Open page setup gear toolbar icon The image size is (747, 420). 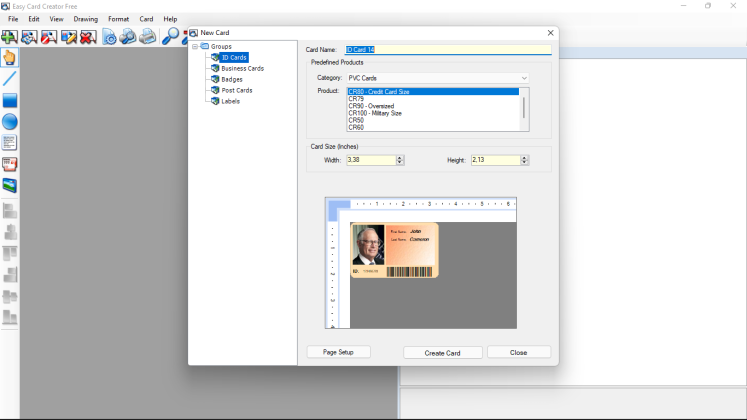(x=110, y=37)
